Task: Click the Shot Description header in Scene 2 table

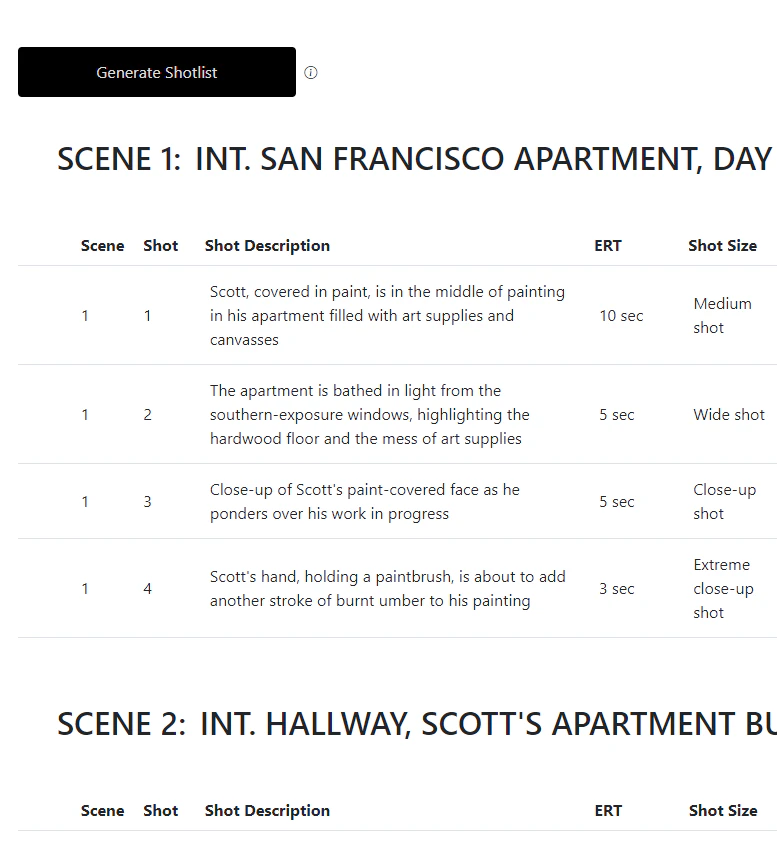Action: point(267,811)
